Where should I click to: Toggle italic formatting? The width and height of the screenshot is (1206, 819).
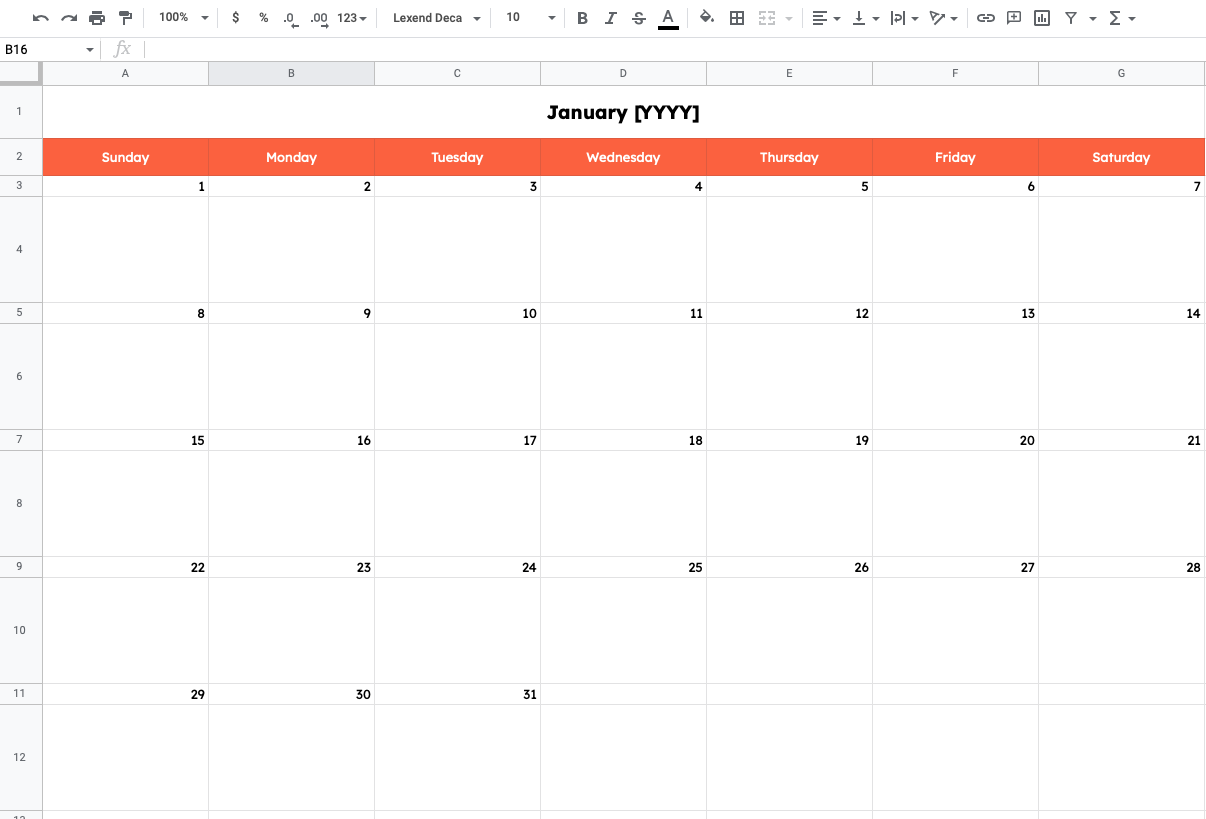coord(611,17)
